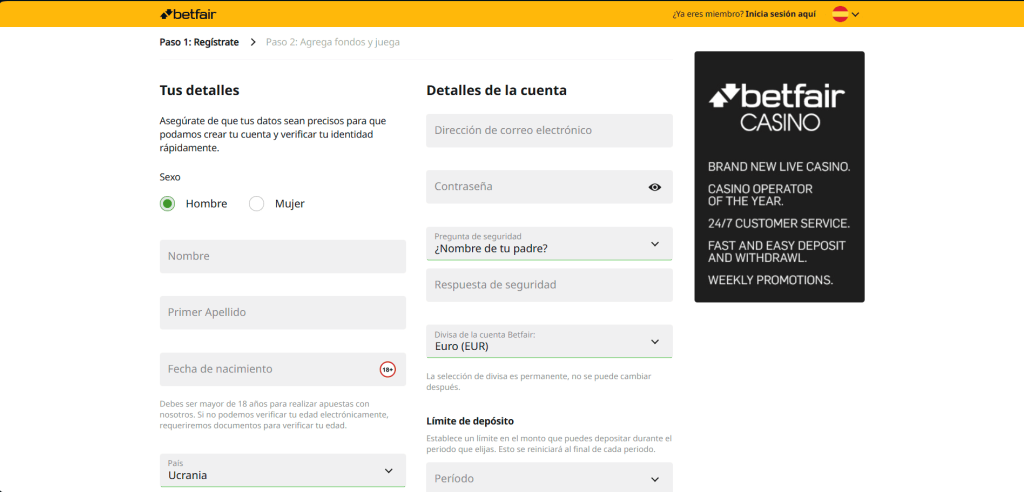
Task: Select Paso 2: Agrega fondos y juega
Action: 332,42
